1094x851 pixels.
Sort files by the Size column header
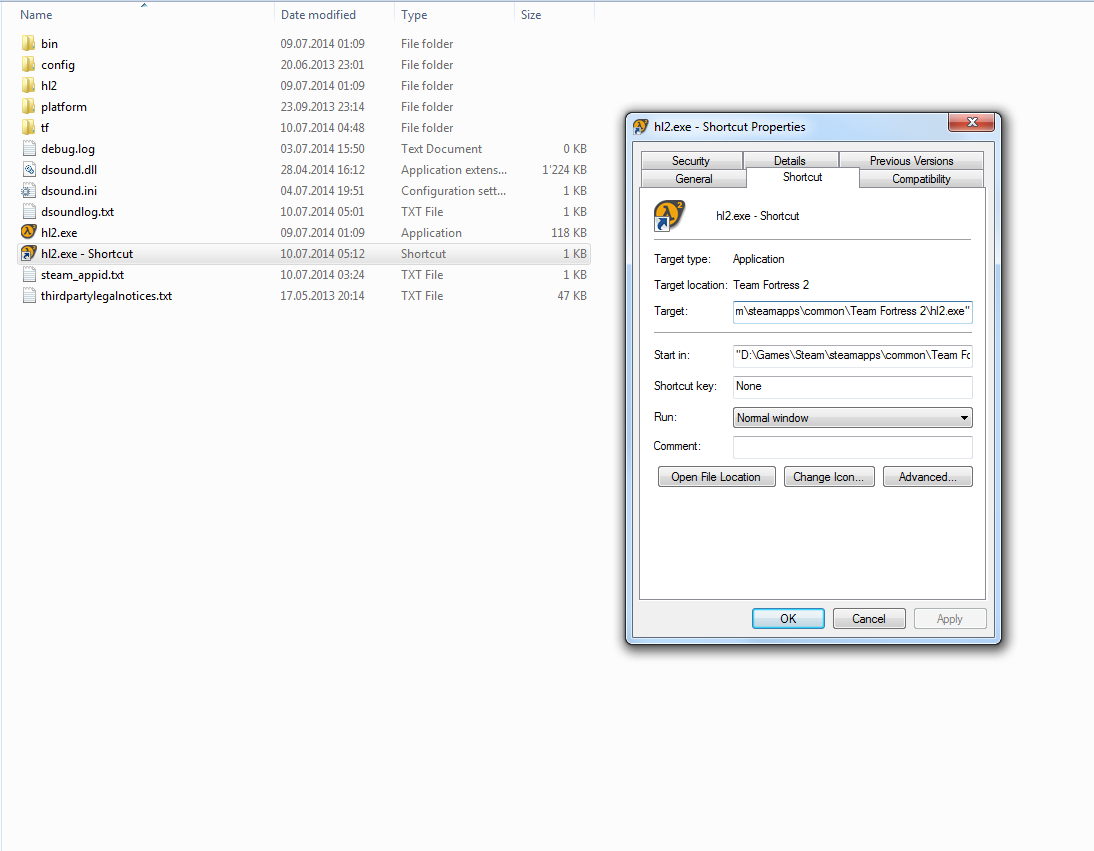pyautogui.click(x=531, y=15)
